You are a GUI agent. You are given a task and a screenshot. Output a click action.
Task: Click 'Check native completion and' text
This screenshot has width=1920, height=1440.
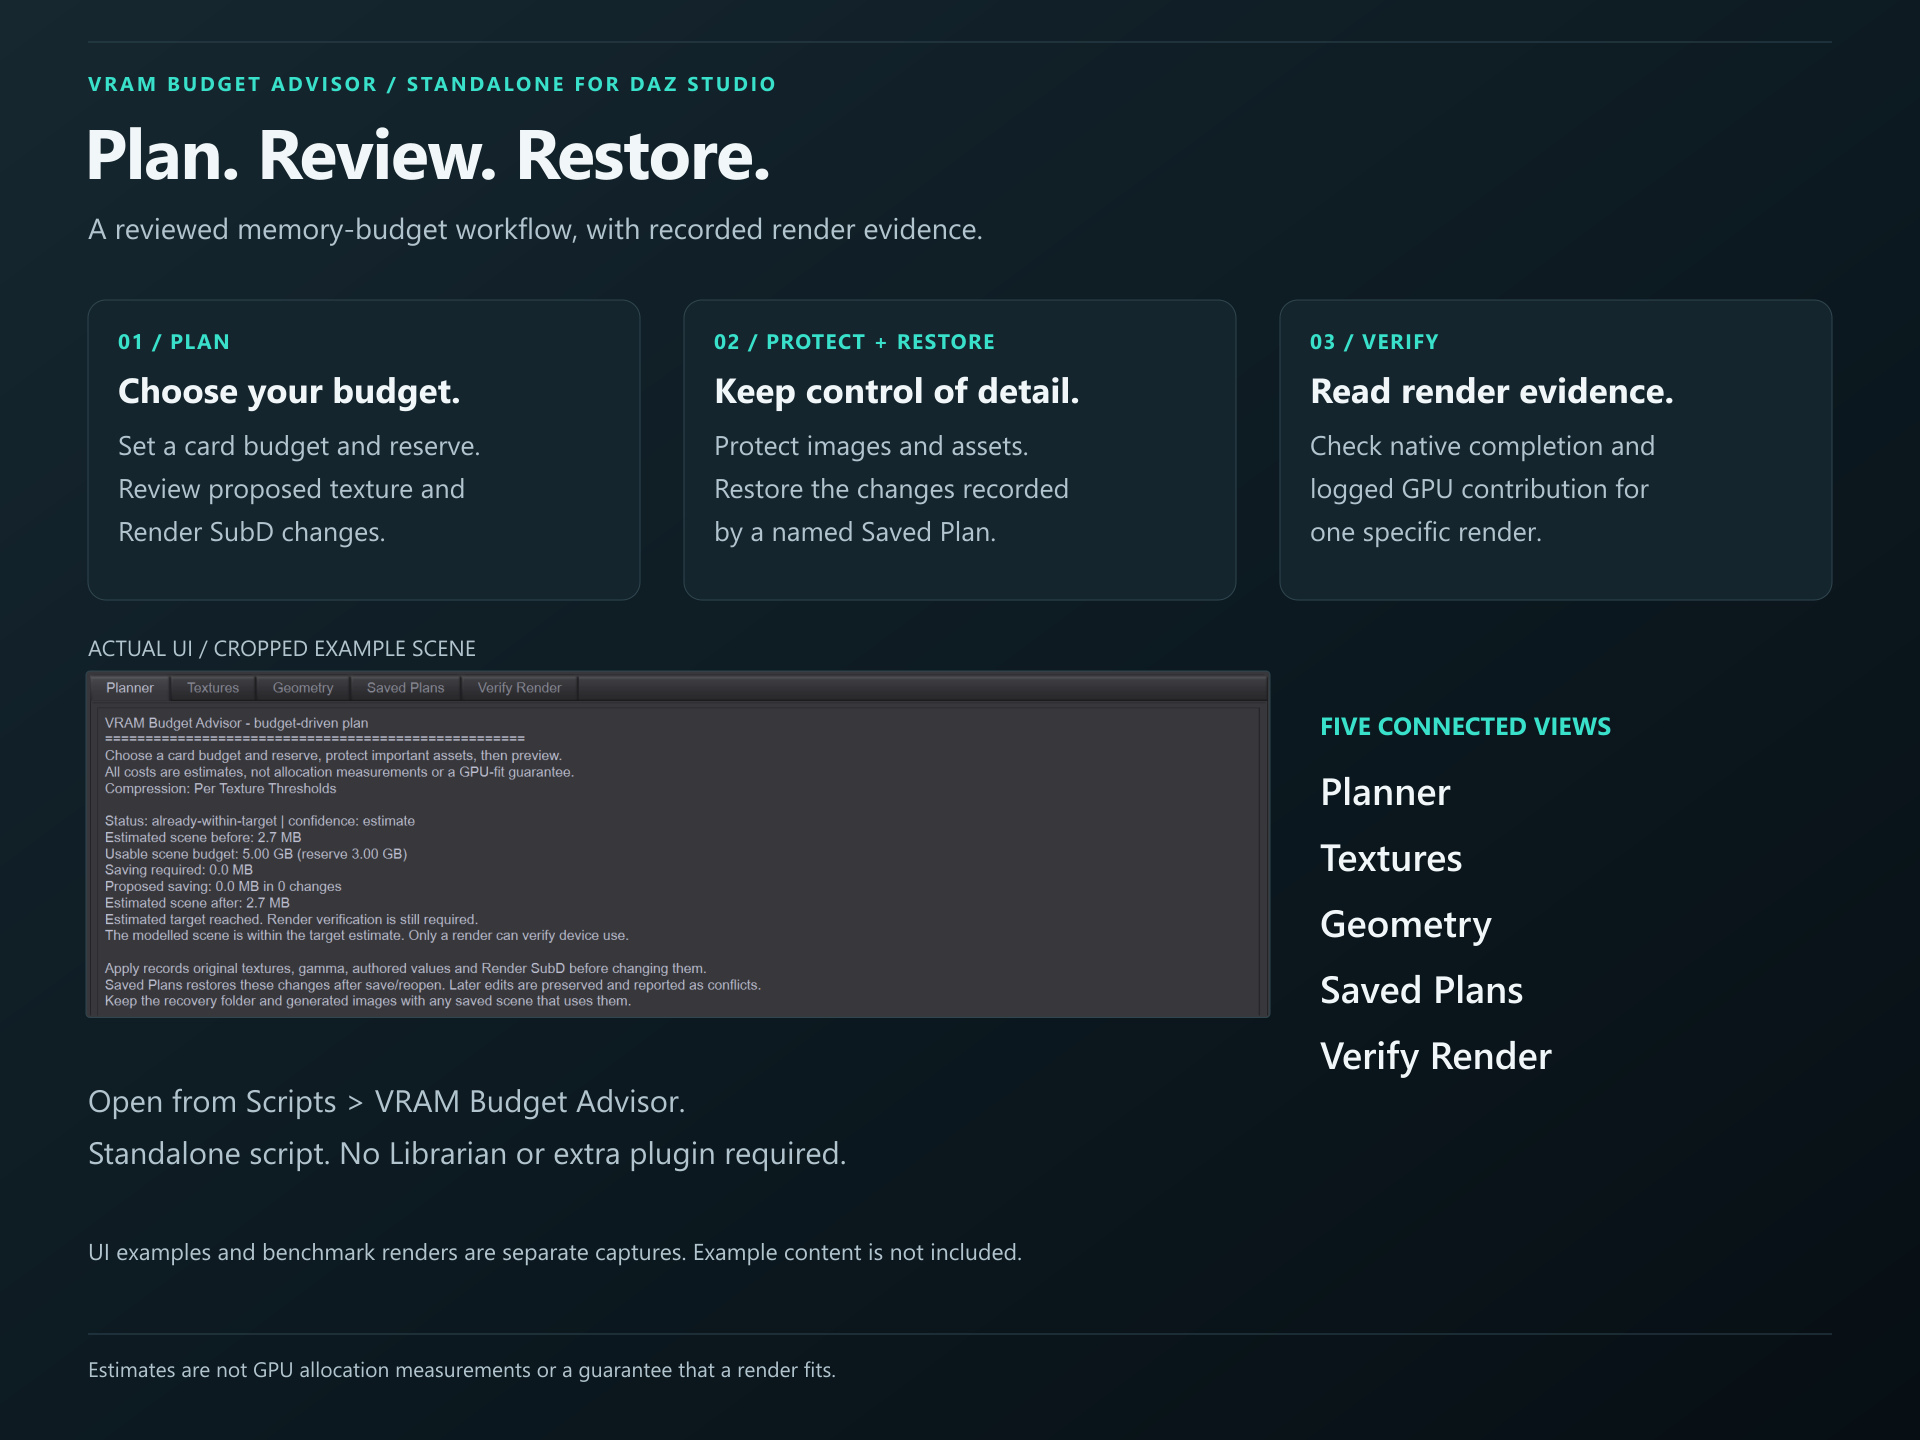point(1482,446)
